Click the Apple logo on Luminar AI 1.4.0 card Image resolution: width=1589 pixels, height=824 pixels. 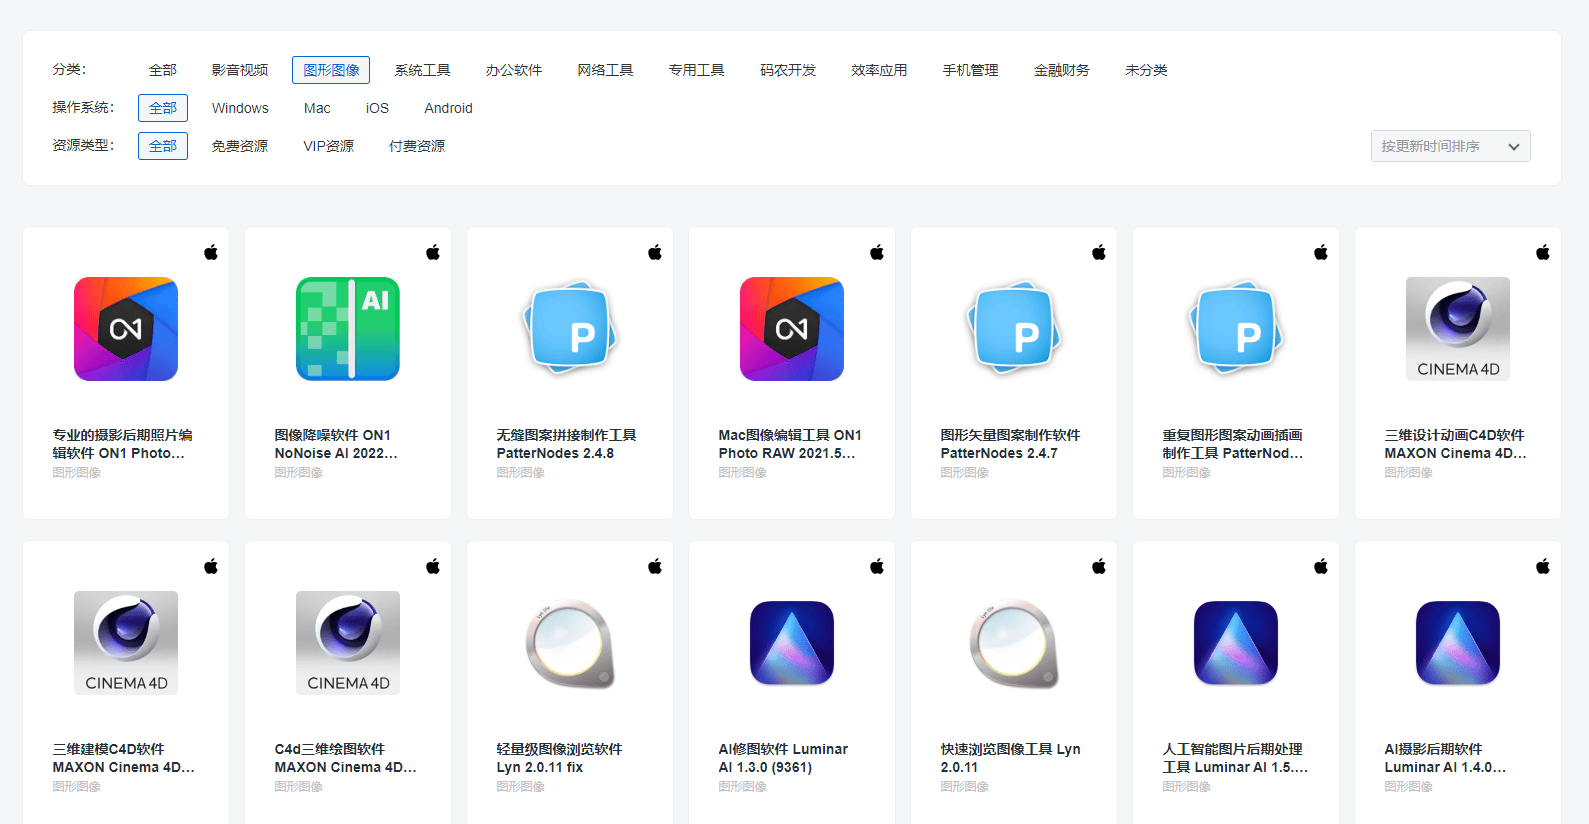(x=1543, y=566)
